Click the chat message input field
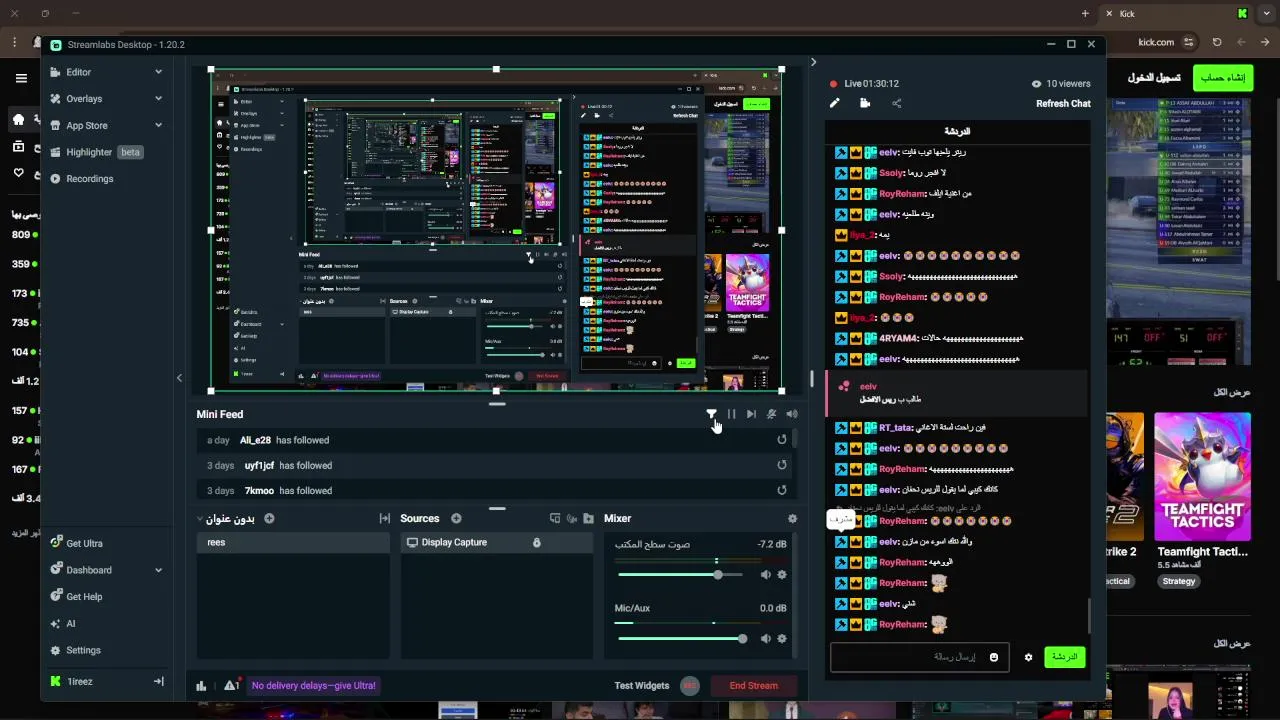The width and height of the screenshot is (1280, 720). click(918, 657)
